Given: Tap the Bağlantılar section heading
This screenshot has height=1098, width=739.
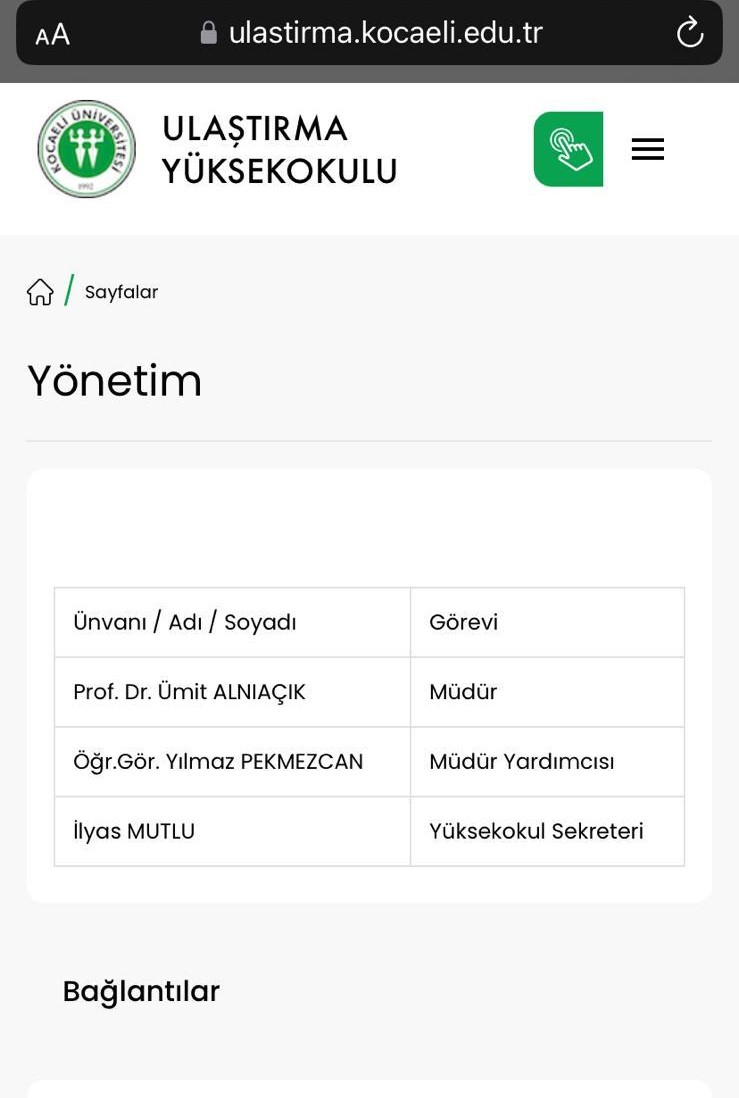Looking at the screenshot, I should (141, 991).
